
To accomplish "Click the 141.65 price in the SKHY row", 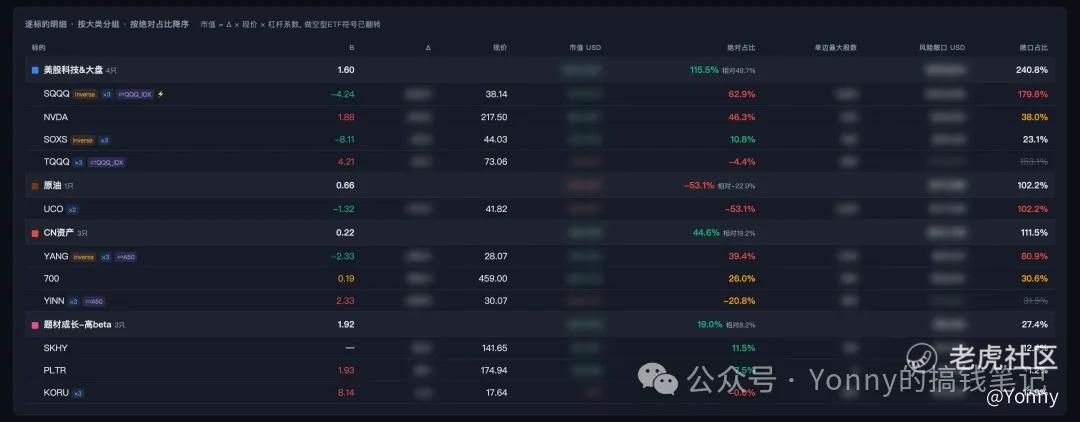I will point(495,348).
